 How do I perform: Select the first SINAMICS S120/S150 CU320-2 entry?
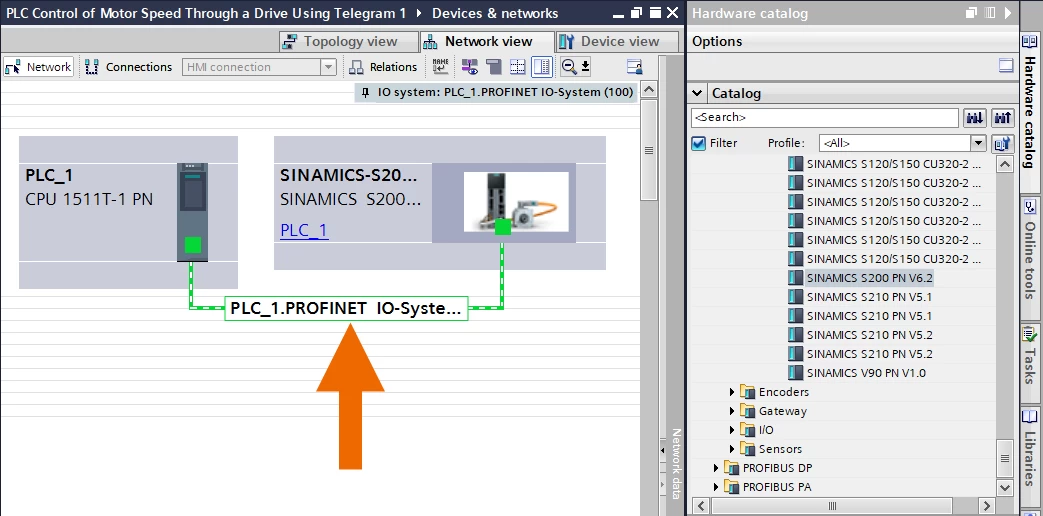pos(893,164)
